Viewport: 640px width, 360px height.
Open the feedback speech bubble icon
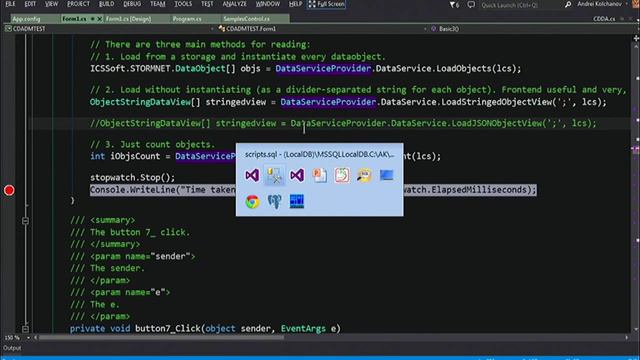tap(471, 4)
